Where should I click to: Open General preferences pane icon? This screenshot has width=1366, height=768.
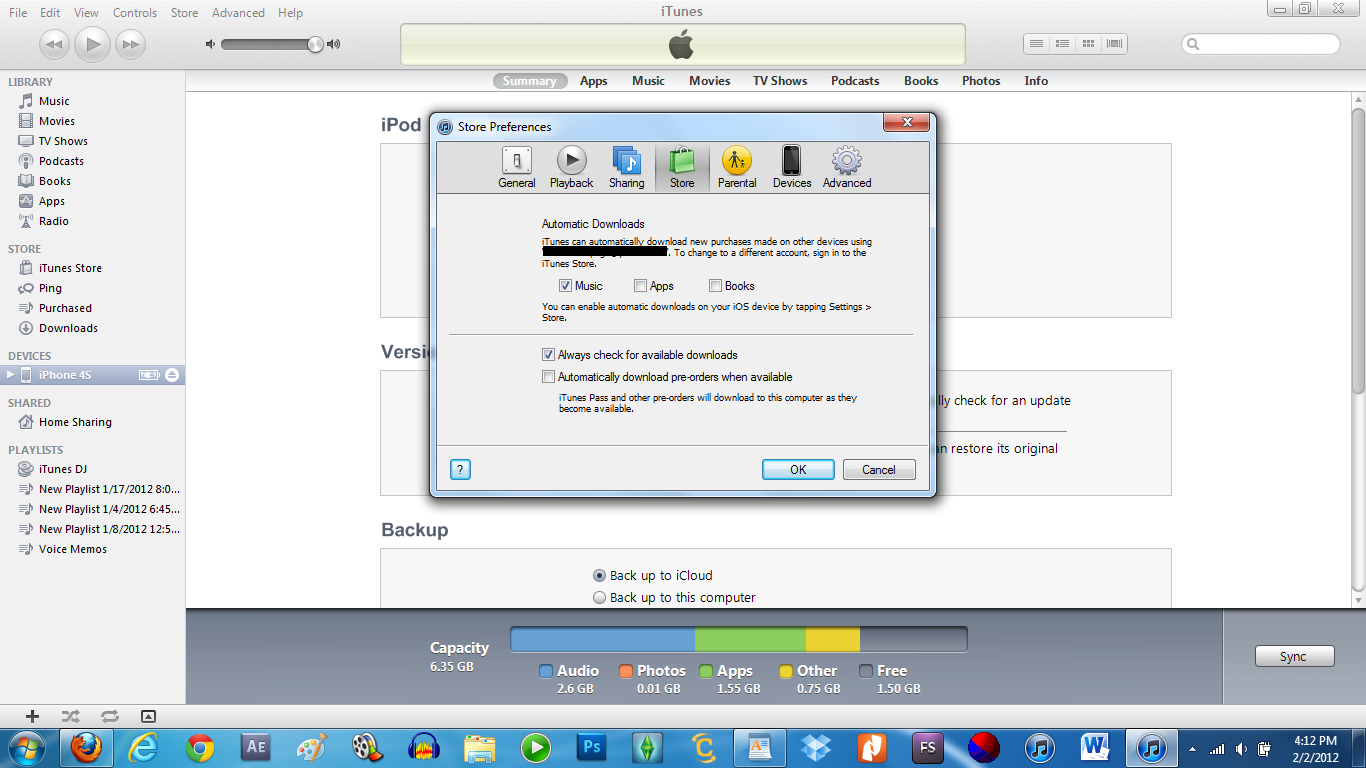tap(517, 167)
